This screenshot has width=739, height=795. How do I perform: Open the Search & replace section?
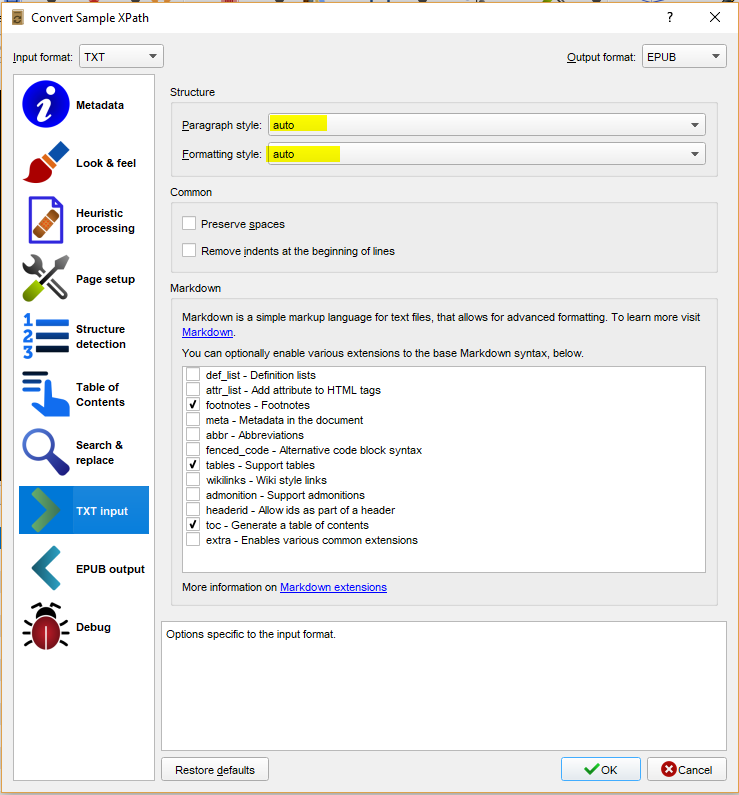(x=84, y=453)
